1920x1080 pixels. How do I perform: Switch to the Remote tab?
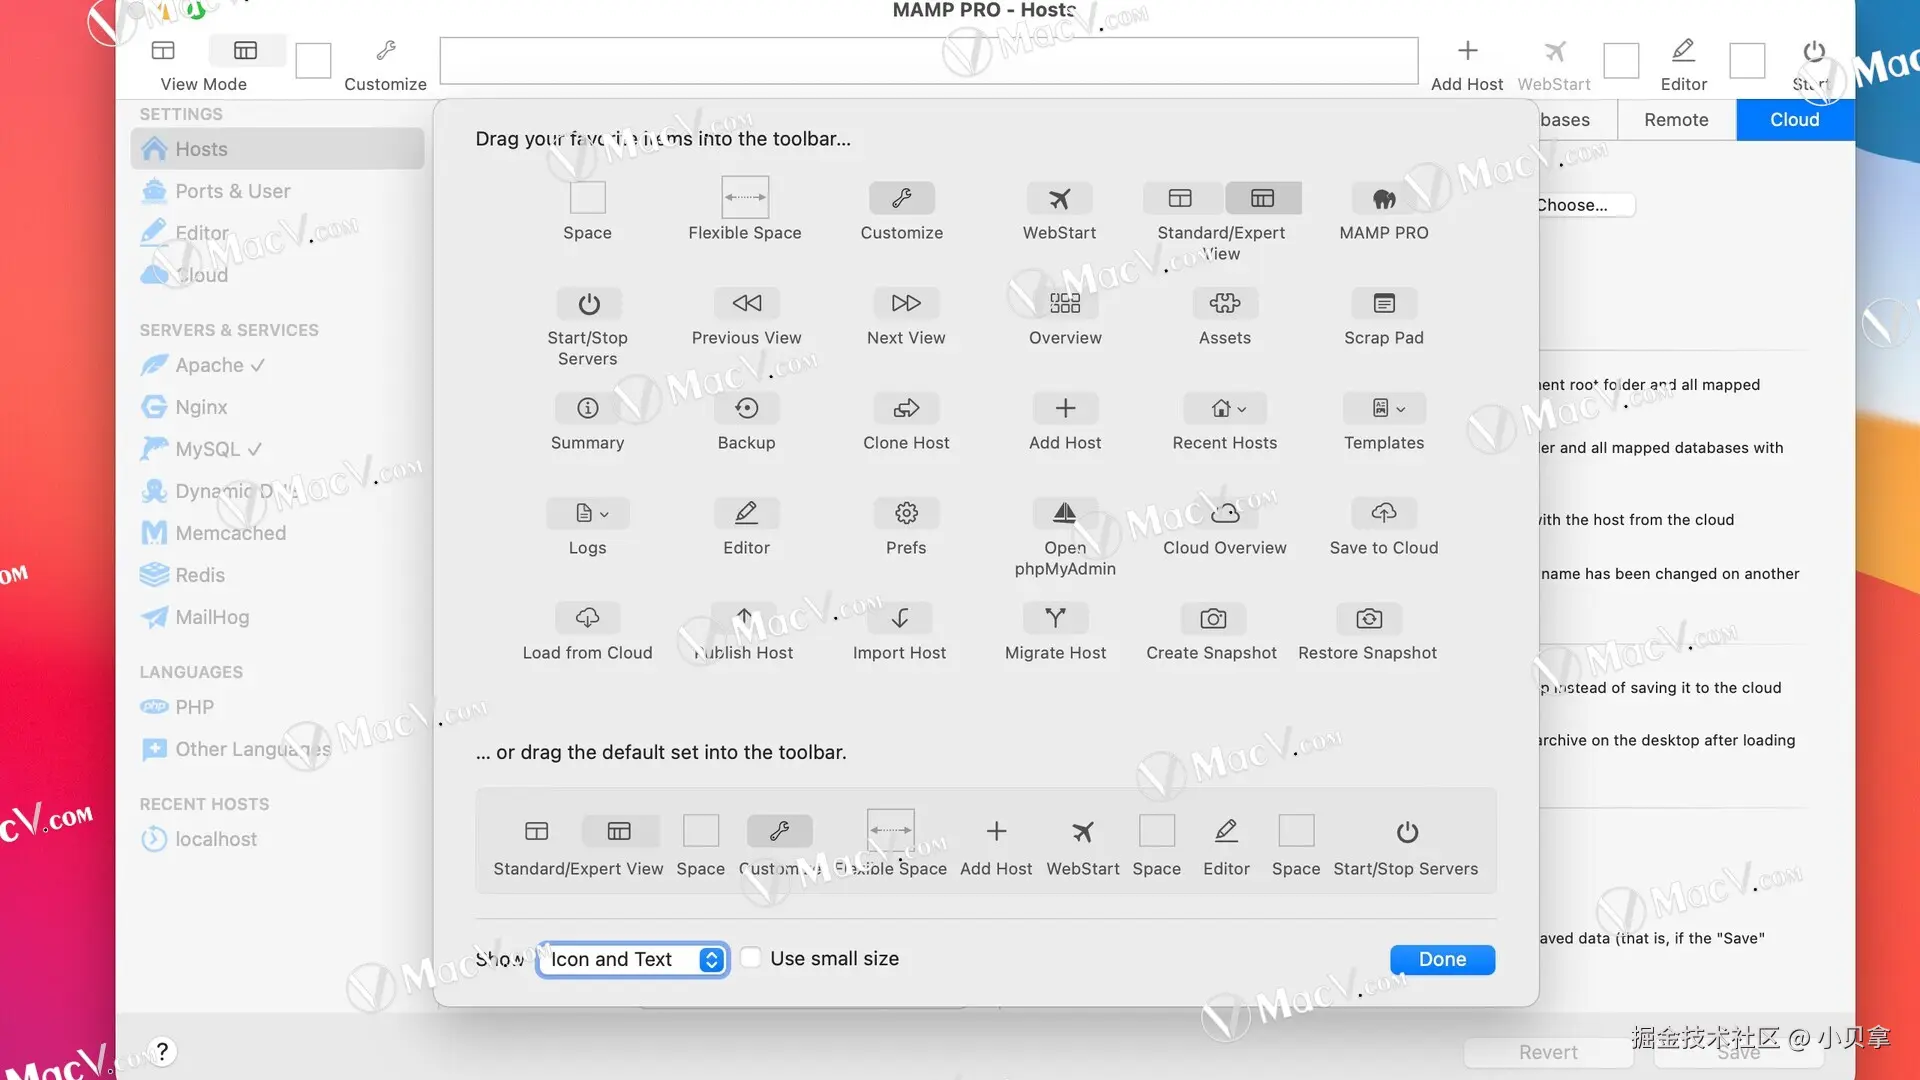point(1676,120)
